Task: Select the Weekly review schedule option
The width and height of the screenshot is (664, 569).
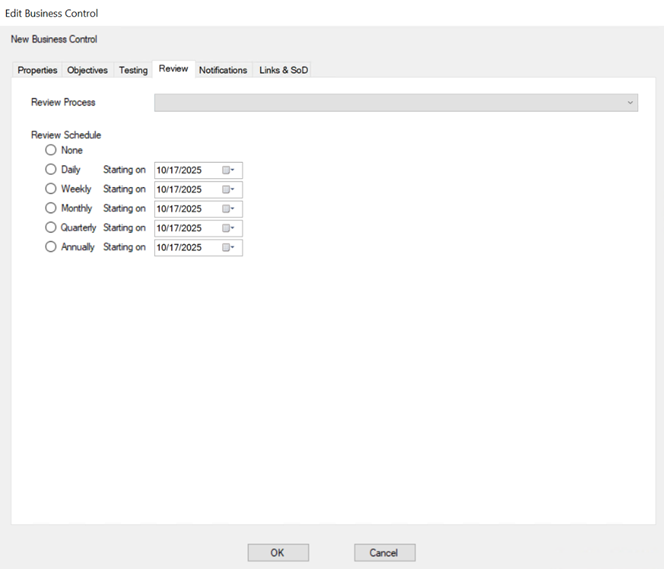Action: point(51,189)
